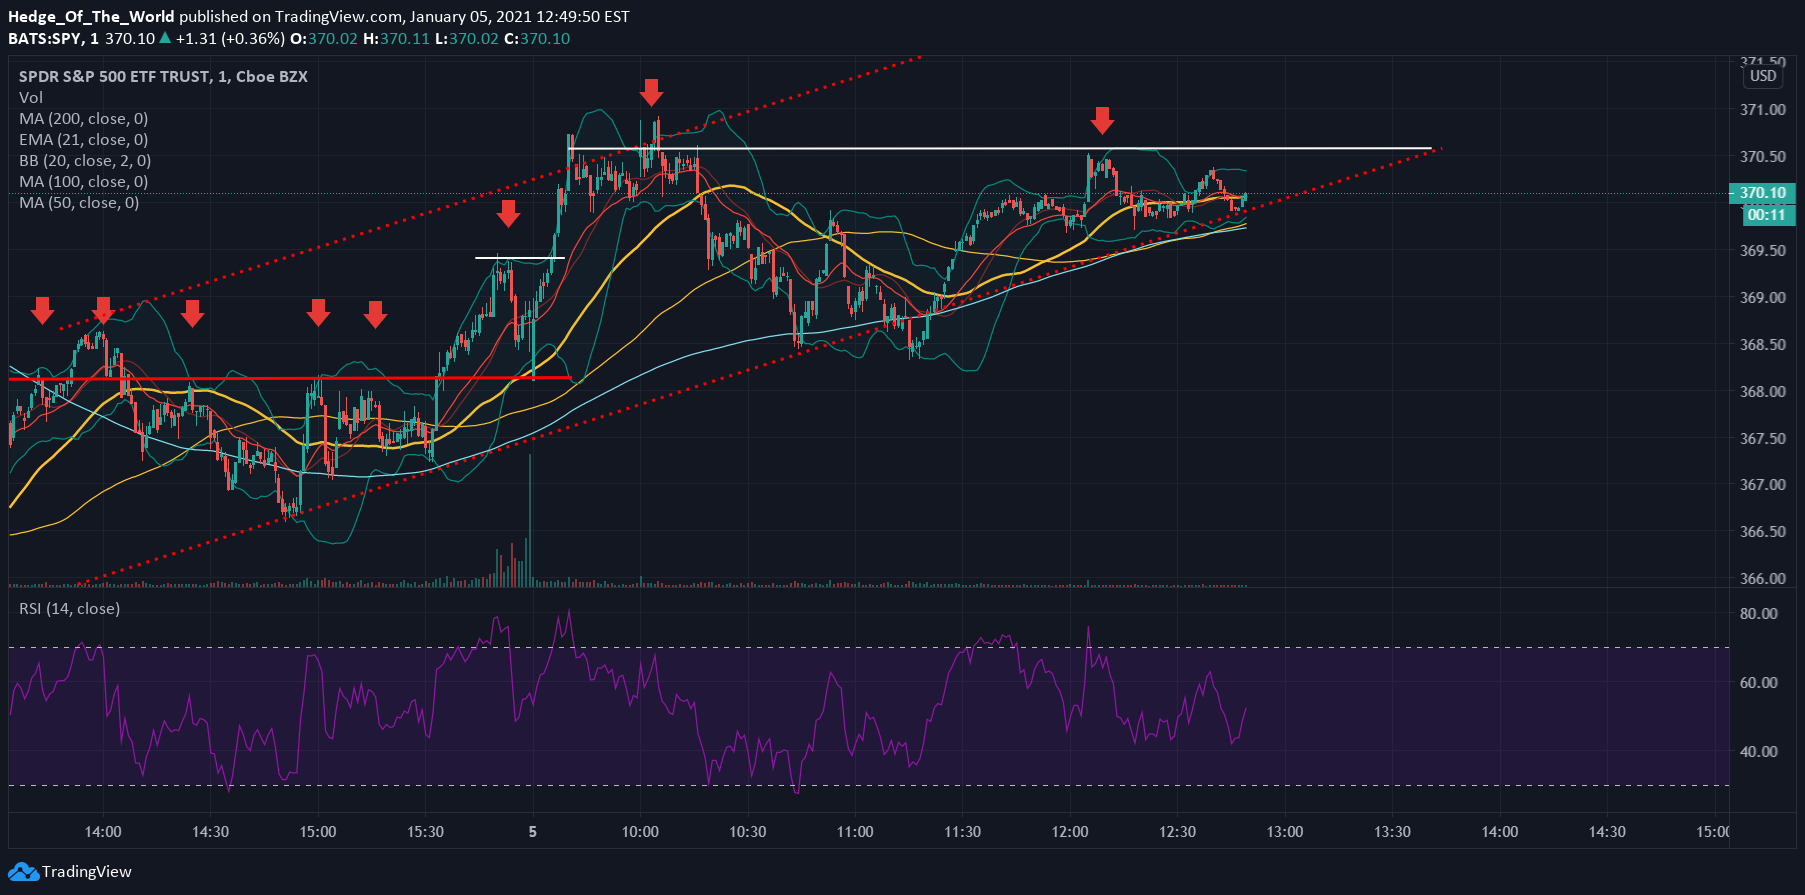Click the bar countdown timer 00:11
Viewport: 1805px width, 895px height.
pyautogui.click(x=1766, y=215)
